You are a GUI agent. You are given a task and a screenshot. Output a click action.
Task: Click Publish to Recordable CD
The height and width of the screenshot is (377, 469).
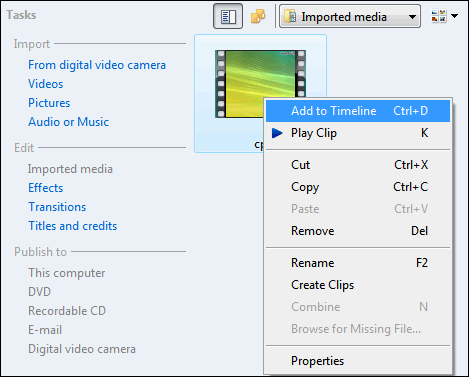67,311
